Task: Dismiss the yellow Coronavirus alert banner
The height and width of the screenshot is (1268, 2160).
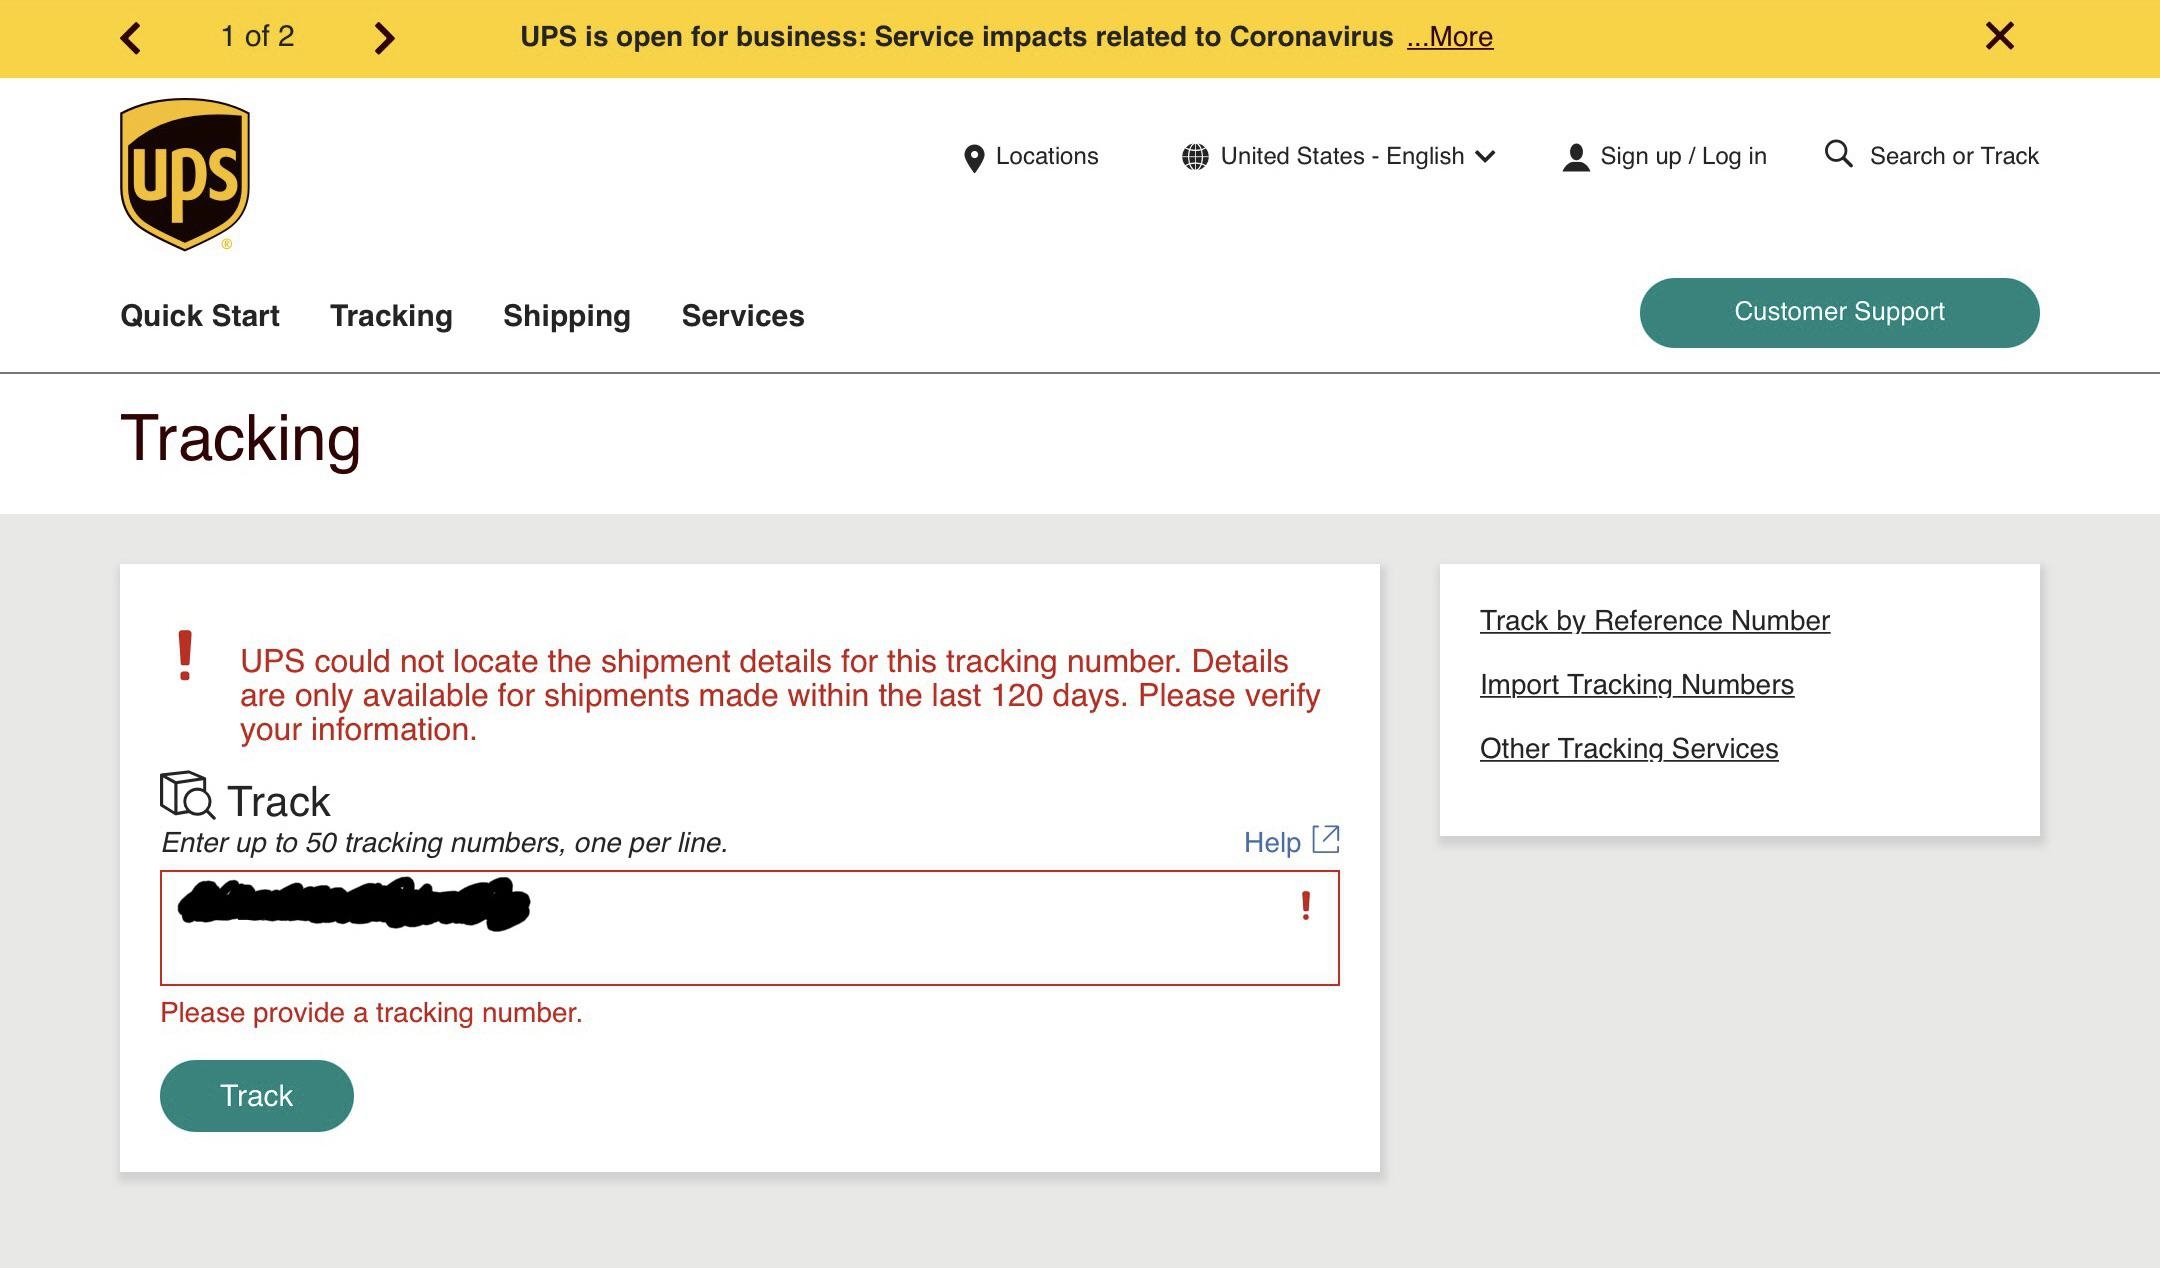Action: click(1999, 36)
